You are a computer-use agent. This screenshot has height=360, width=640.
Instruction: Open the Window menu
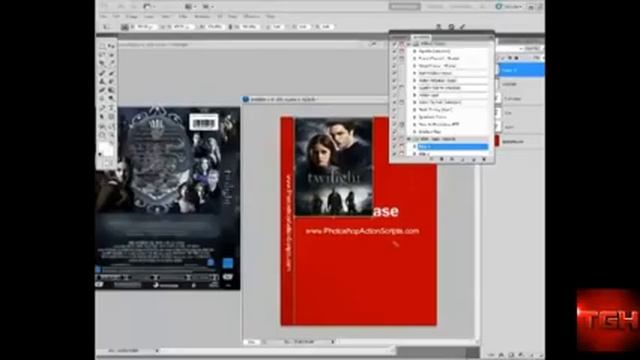click(x=251, y=17)
